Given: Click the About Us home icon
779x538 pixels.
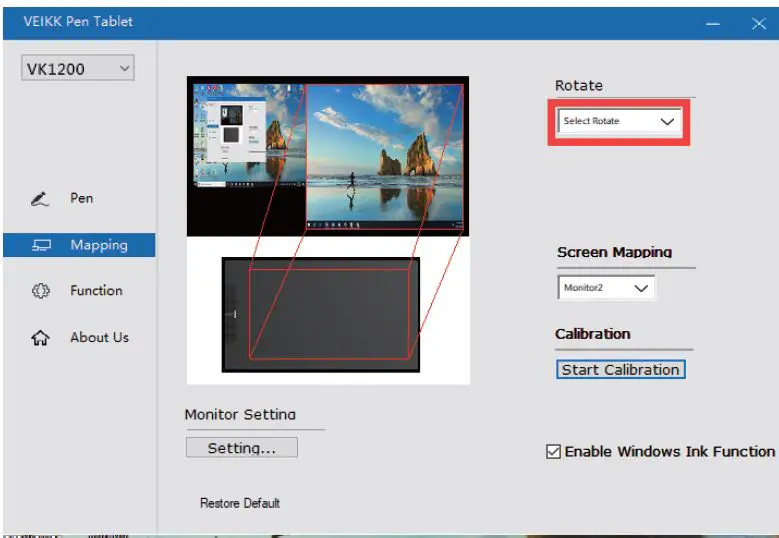Looking at the screenshot, I should click(40, 338).
